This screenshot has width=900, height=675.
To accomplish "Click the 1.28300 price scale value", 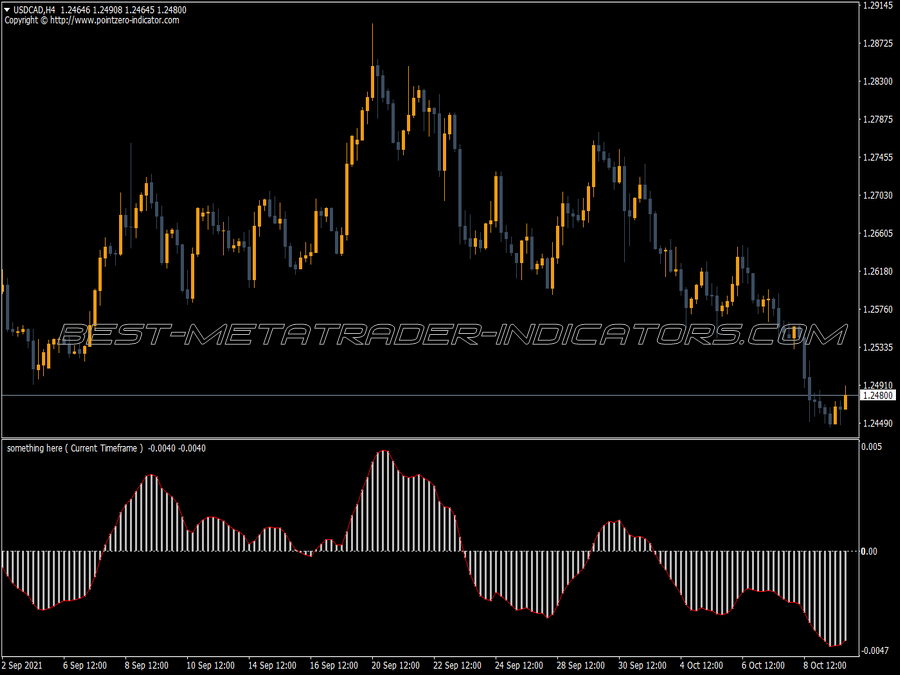I will (878, 82).
